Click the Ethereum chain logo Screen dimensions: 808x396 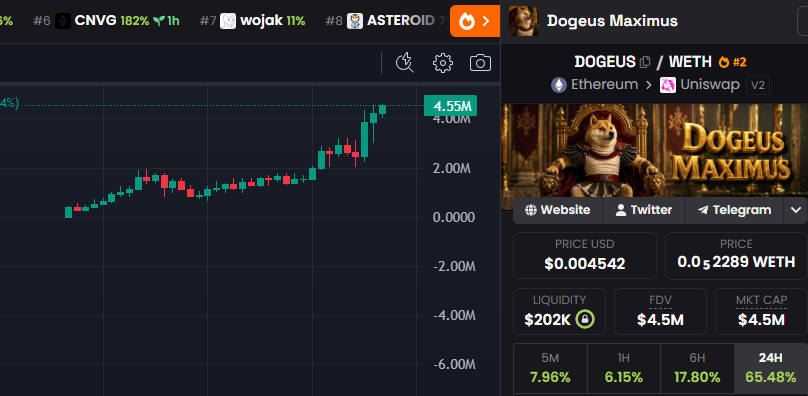[x=559, y=85]
